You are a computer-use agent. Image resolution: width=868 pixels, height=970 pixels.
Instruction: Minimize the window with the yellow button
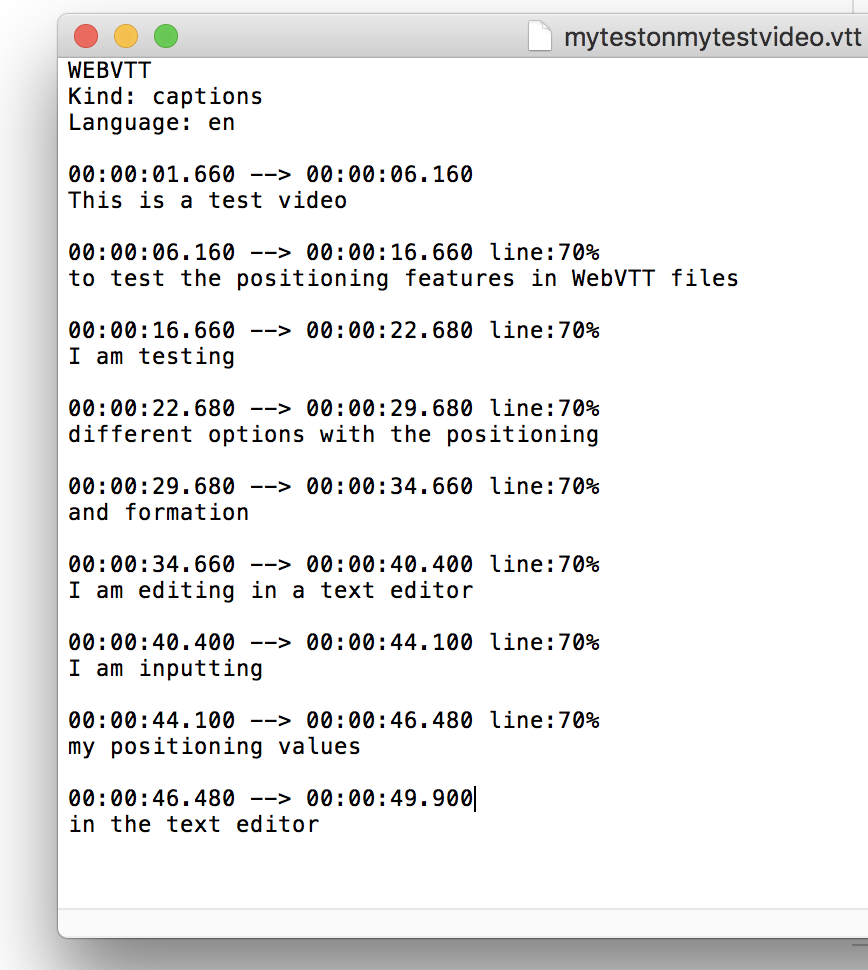pyautogui.click(x=126, y=37)
